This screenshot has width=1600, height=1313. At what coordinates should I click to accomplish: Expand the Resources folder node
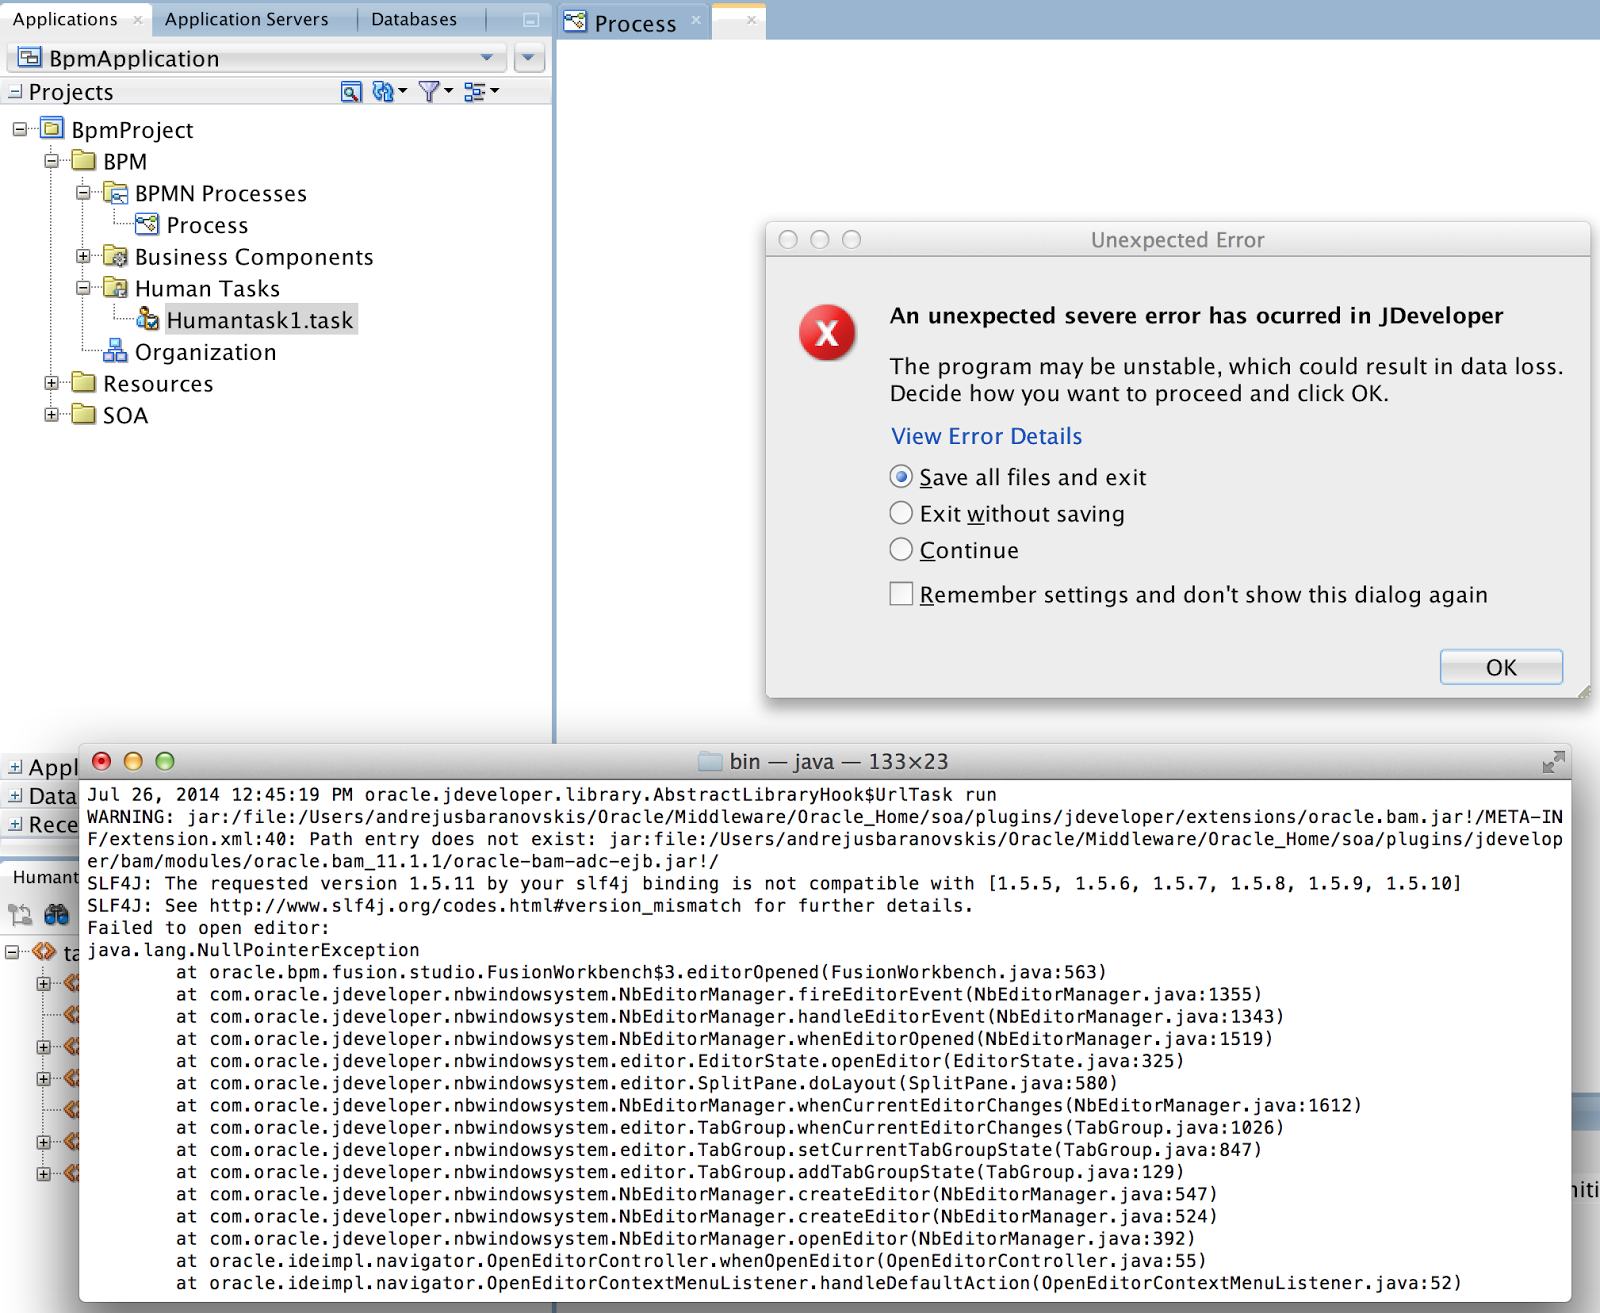click(x=51, y=383)
